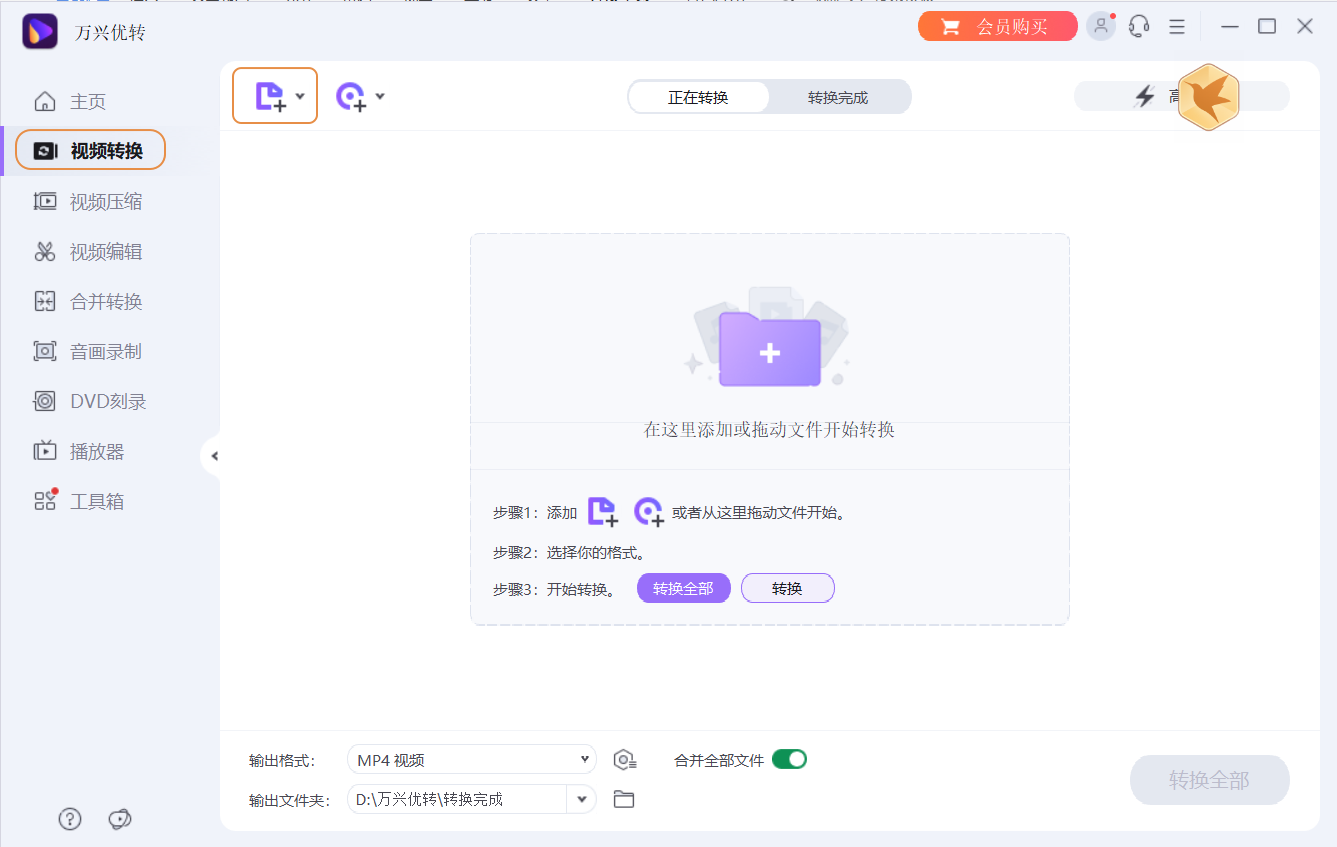Image resolution: width=1337 pixels, height=847 pixels.
Task: Open the 视频转换 sidebar panel
Action: click(x=90, y=149)
